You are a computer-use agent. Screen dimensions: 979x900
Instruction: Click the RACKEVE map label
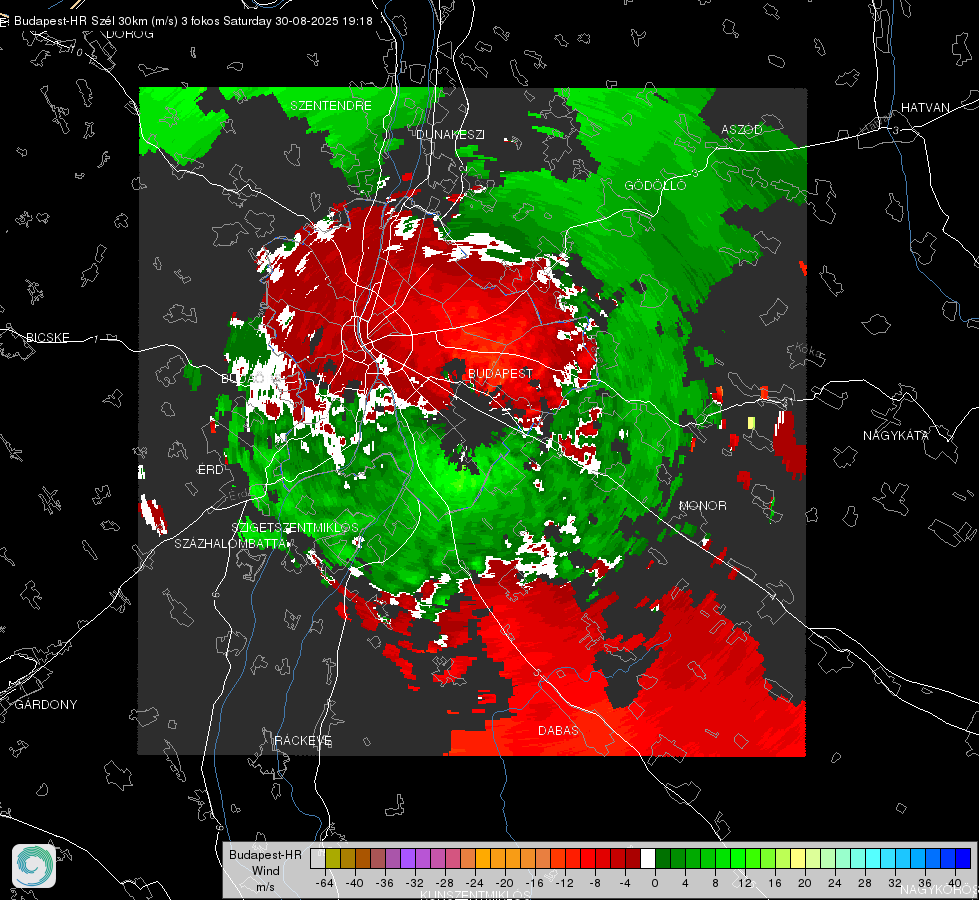303,740
